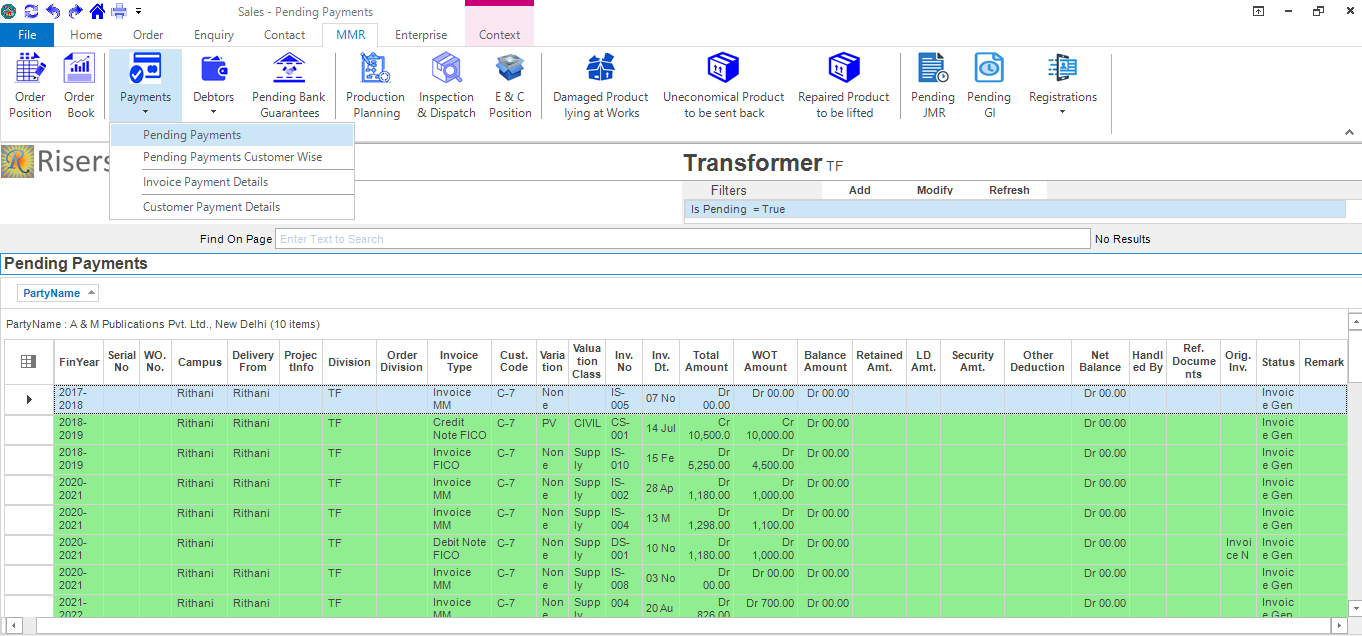Click the Find On Page search field
Screen dimensions: 1362x636
pos(682,239)
